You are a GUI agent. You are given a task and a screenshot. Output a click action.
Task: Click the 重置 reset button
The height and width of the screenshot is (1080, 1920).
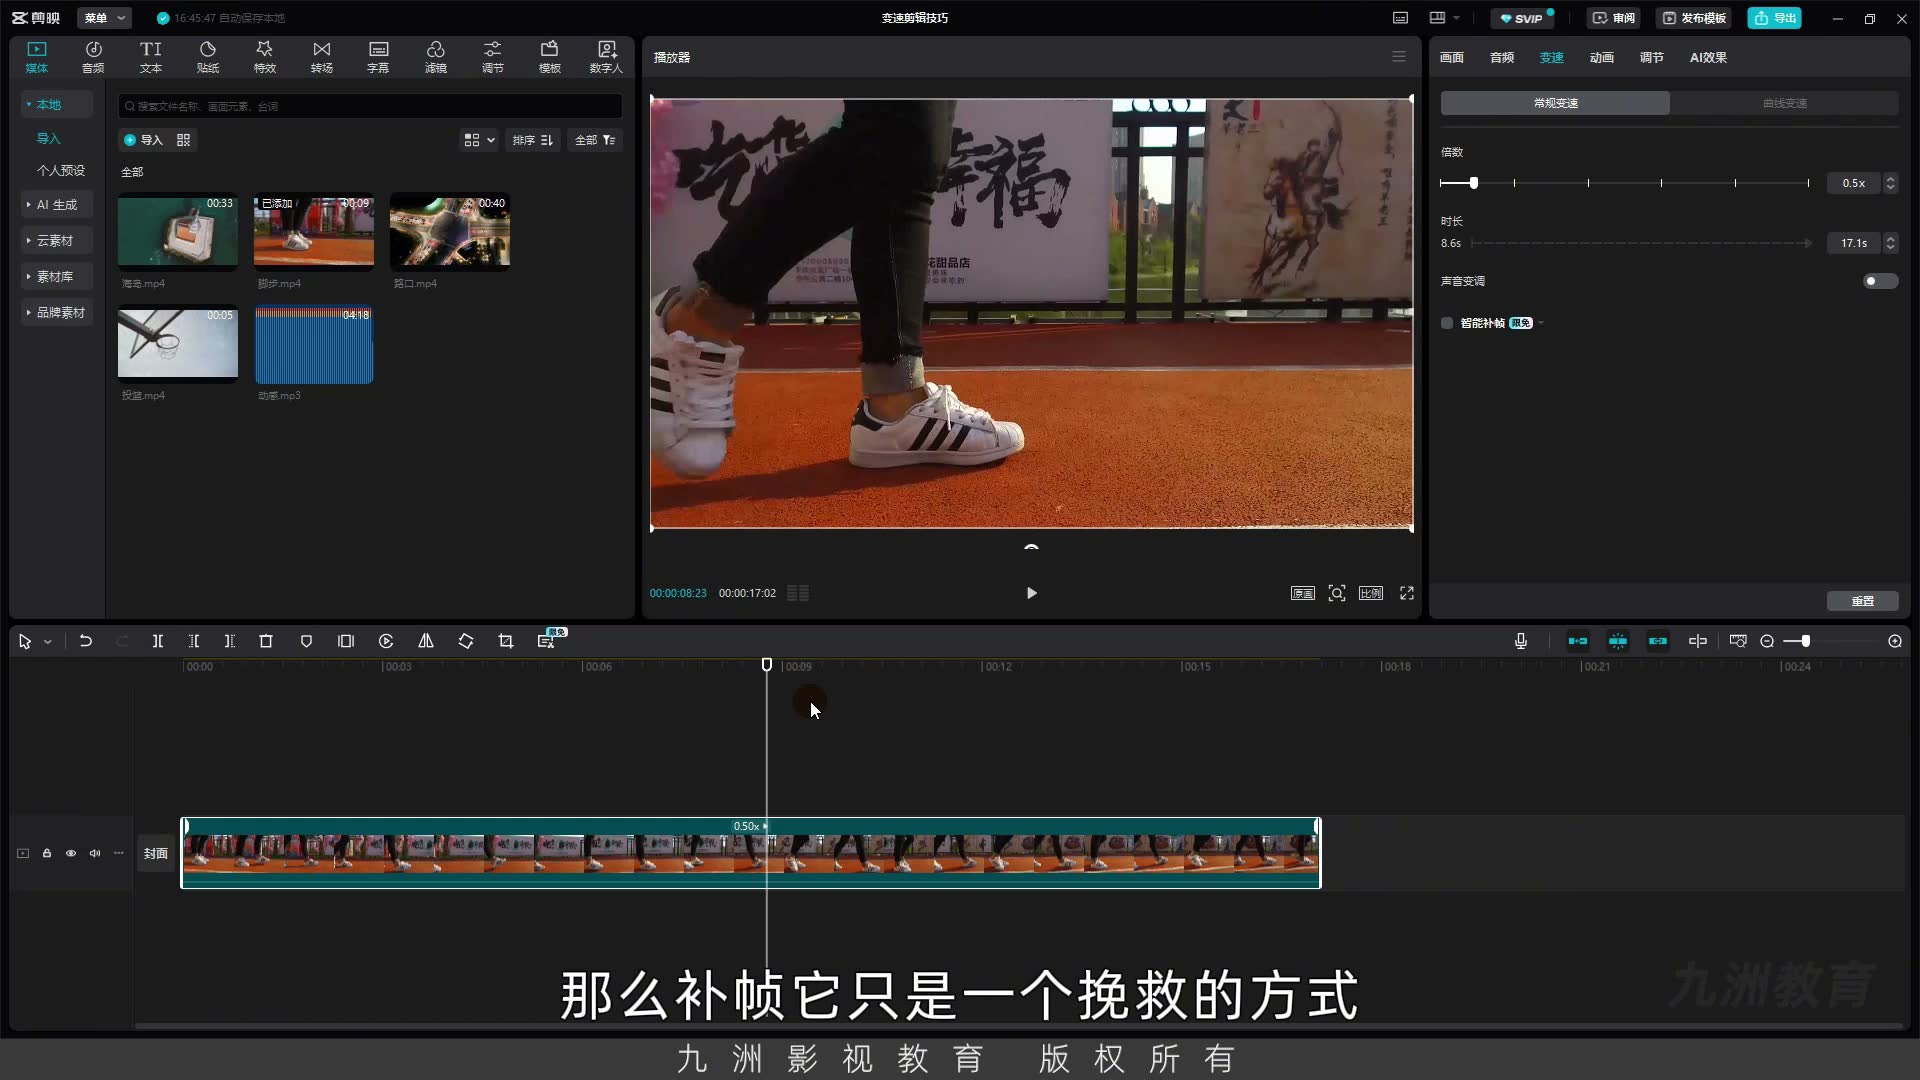(1862, 601)
